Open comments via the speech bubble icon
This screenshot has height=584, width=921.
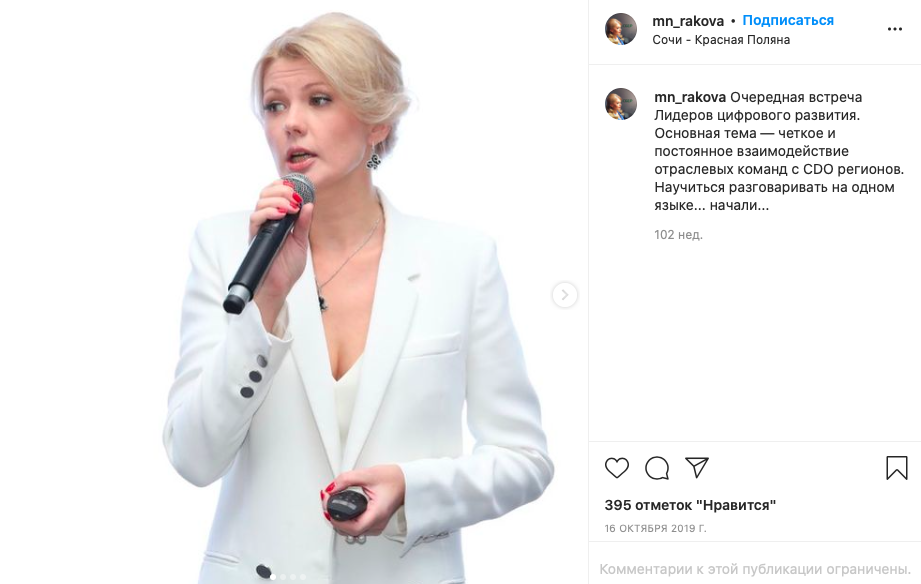click(x=657, y=468)
